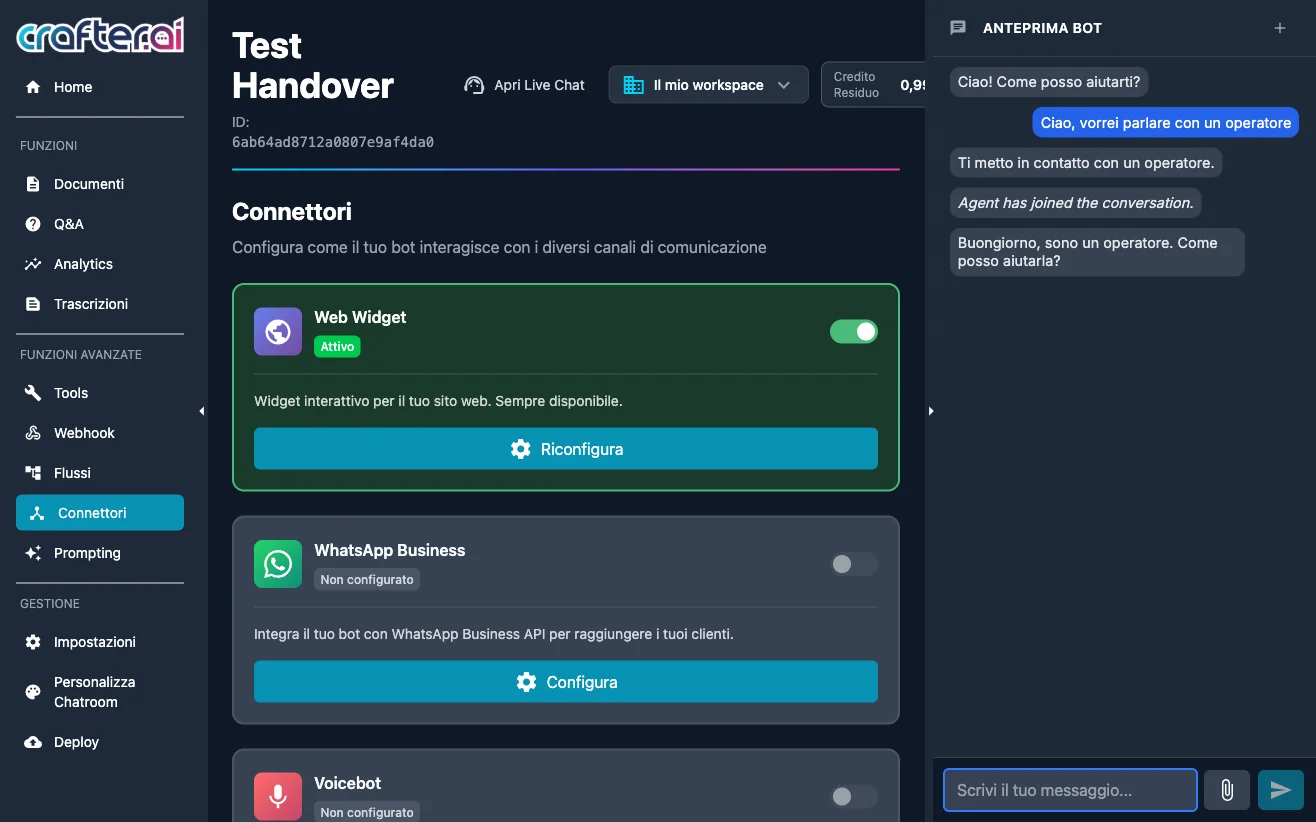Collapse the left sidebar with arrow handle

point(201,411)
